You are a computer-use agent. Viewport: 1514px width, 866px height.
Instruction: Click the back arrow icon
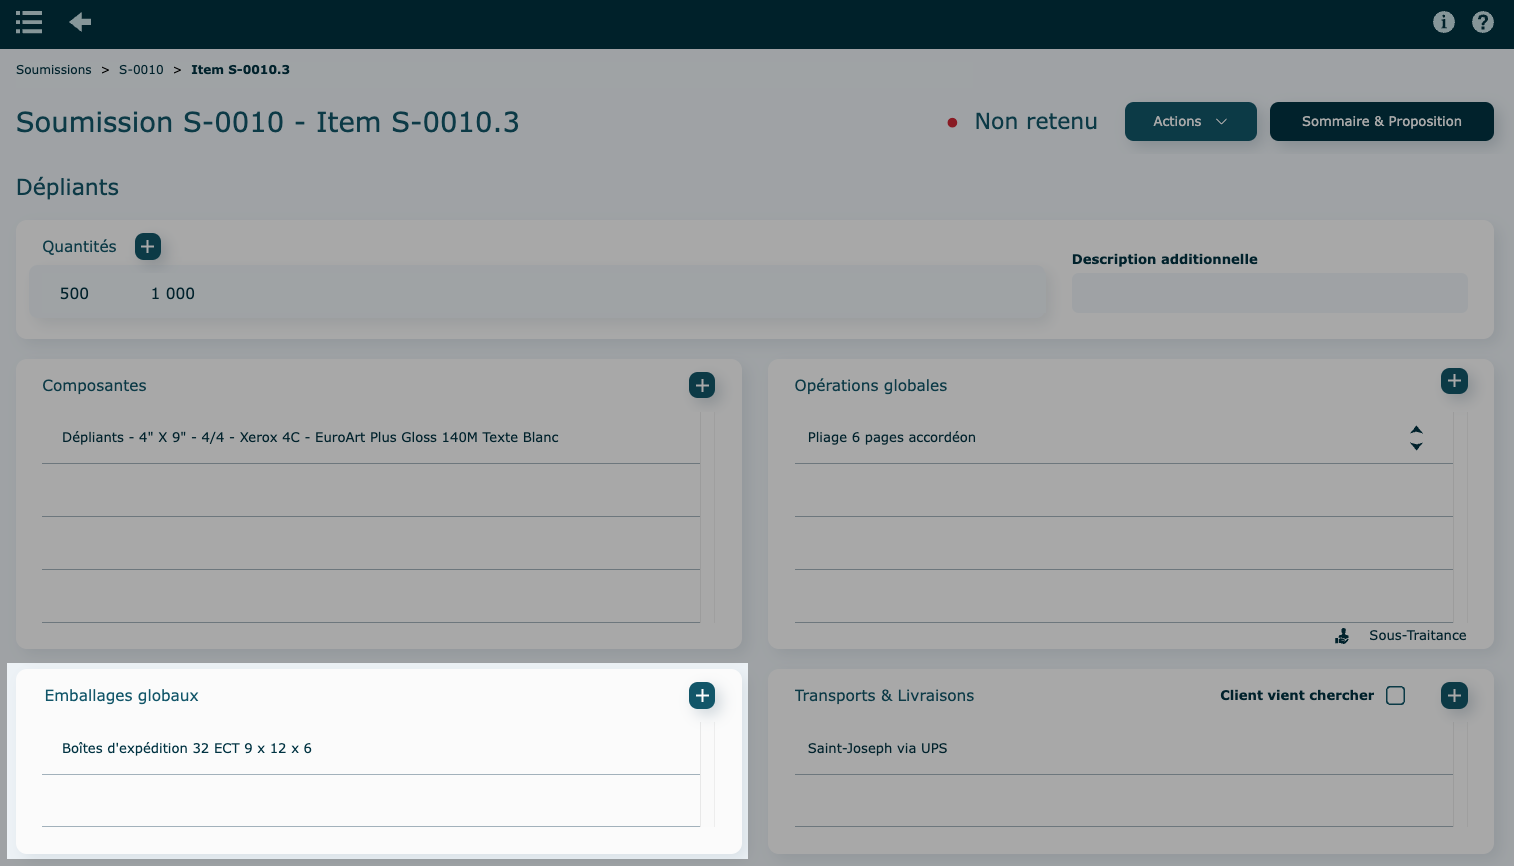coord(80,22)
